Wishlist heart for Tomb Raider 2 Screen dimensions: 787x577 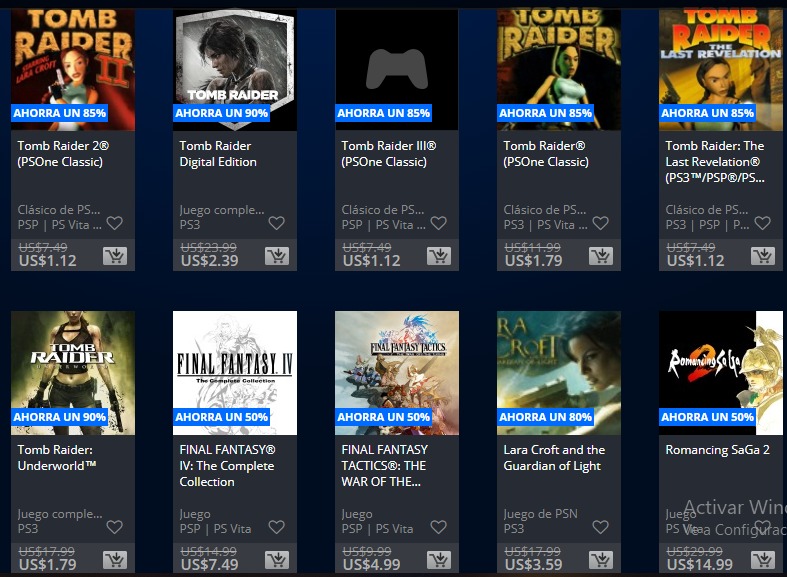point(114,223)
